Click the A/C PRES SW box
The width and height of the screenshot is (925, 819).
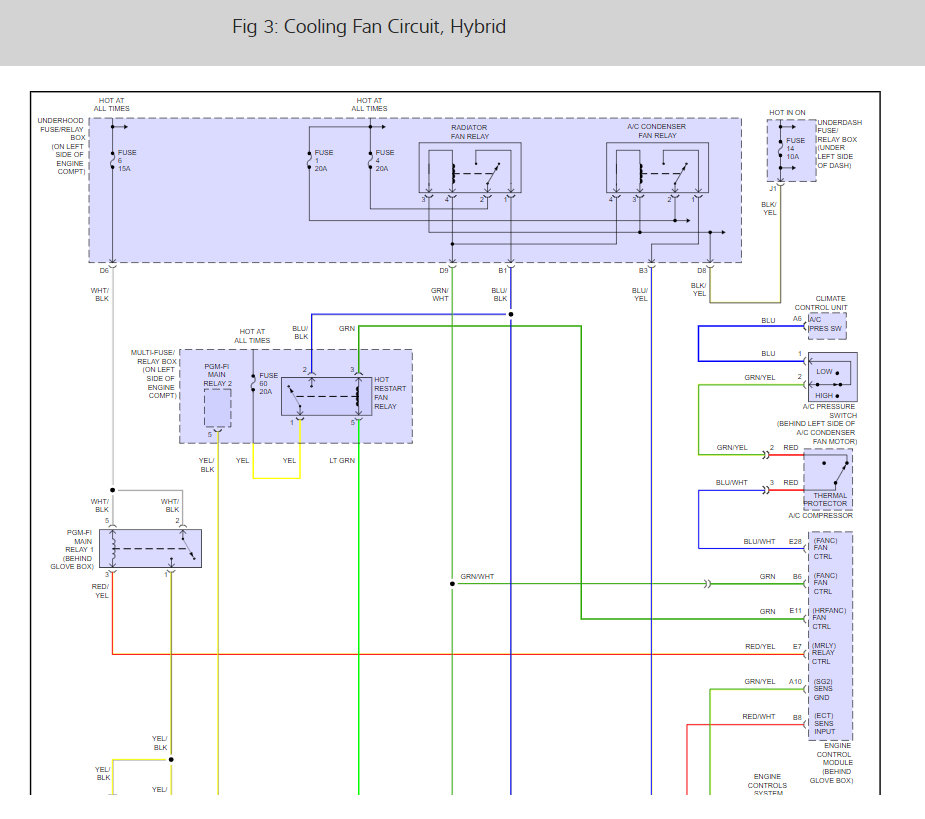[x=826, y=326]
